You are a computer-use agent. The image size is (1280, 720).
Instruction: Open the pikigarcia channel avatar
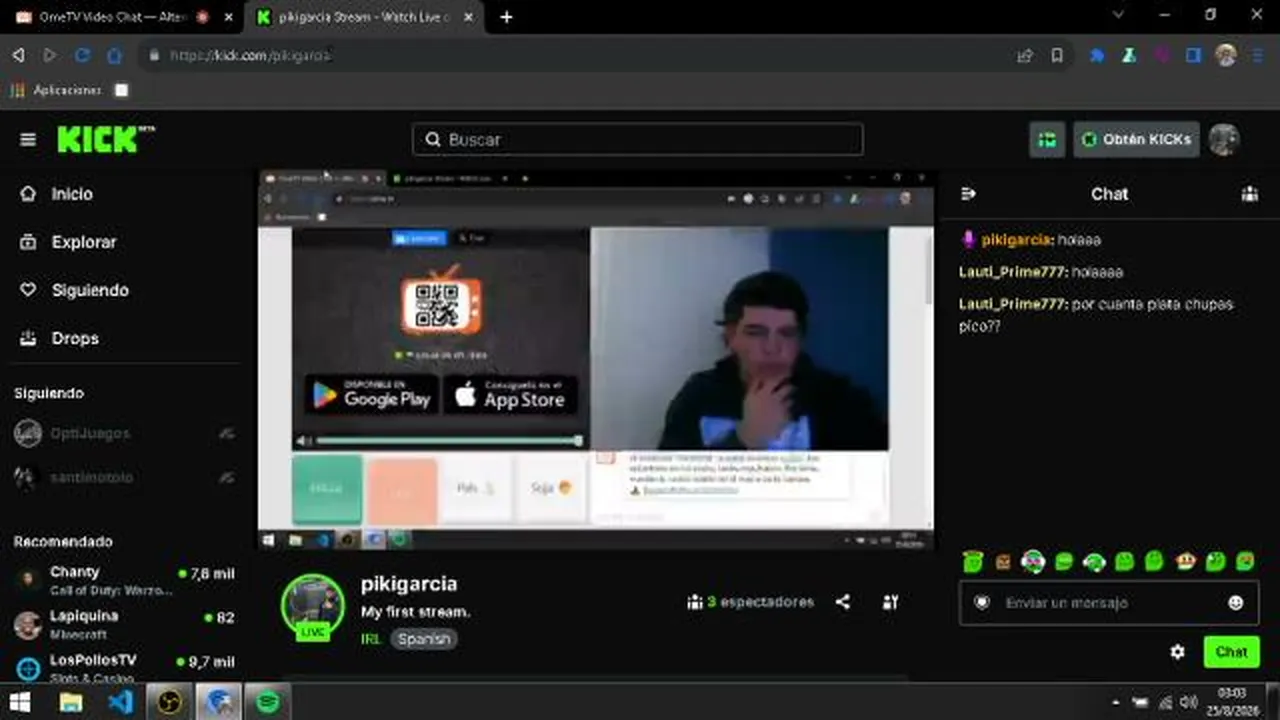[x=313, y=605]
